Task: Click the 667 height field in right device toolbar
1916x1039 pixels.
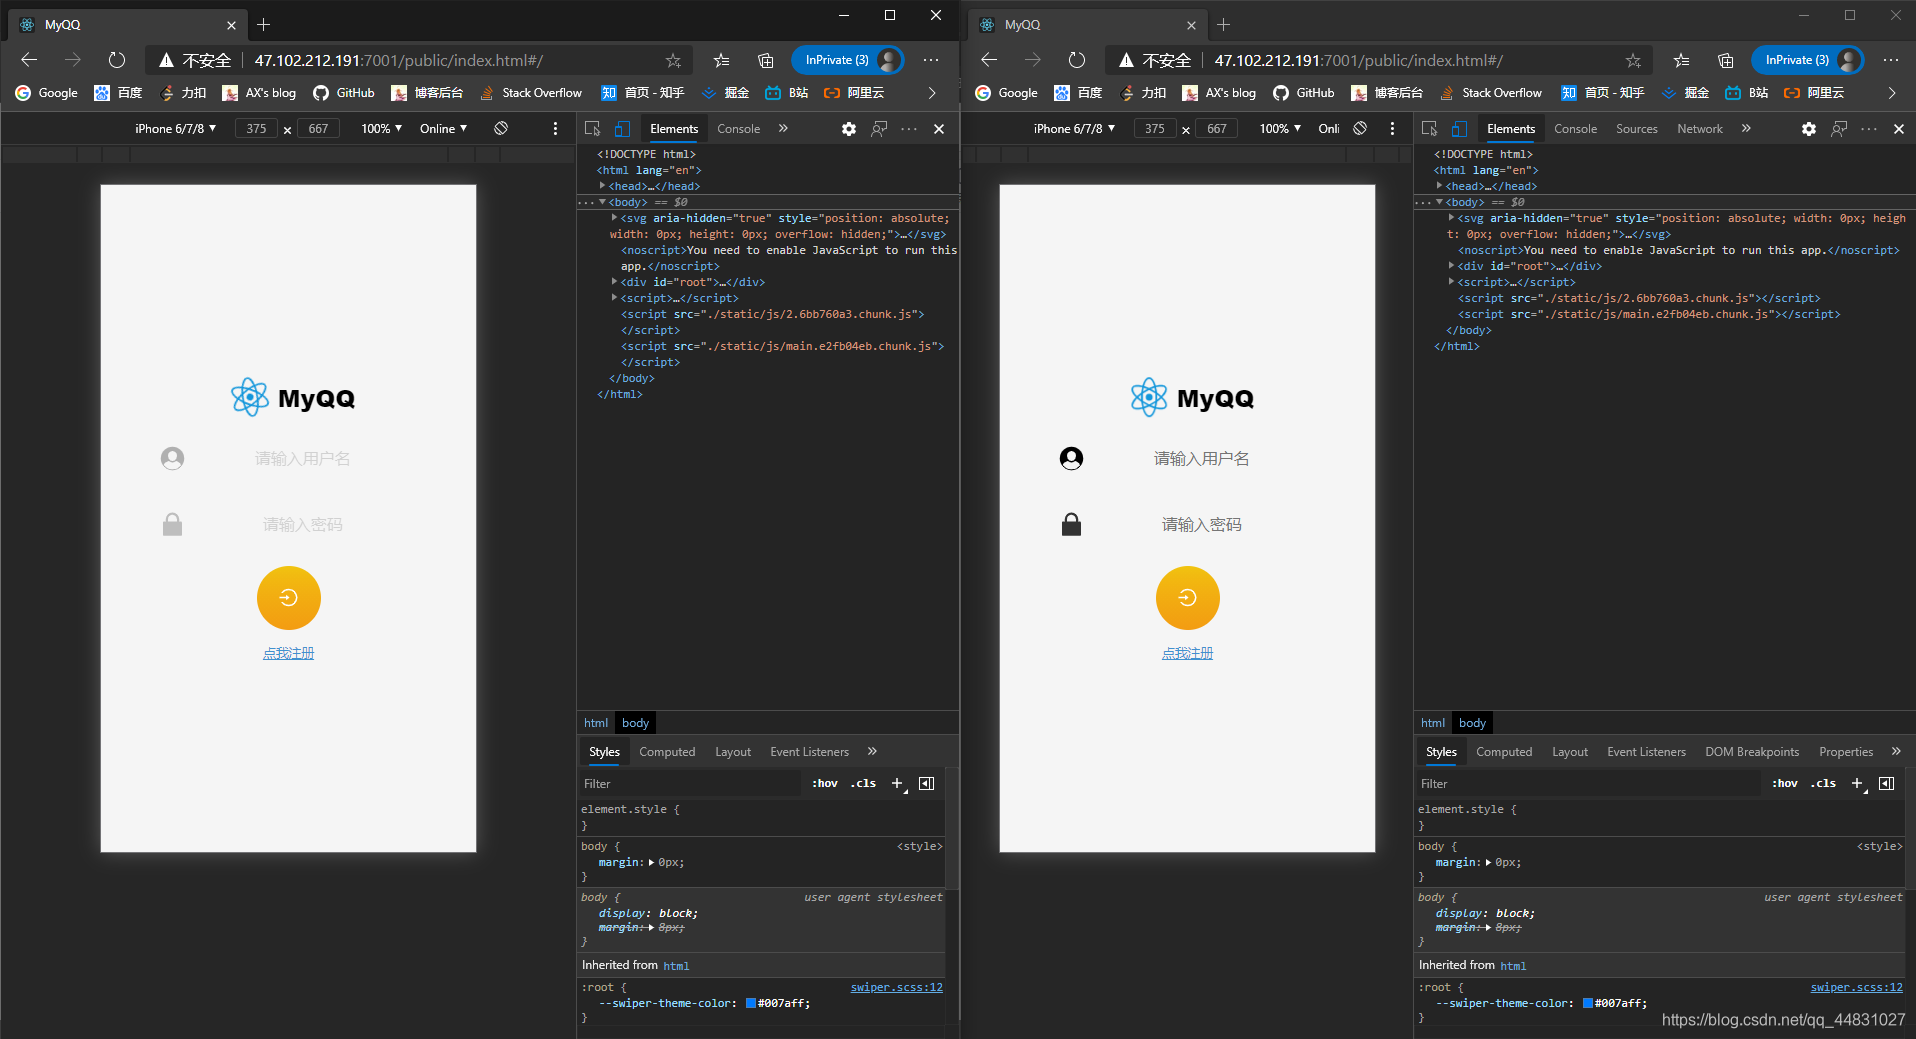Action: click(x=1216, y=128)
